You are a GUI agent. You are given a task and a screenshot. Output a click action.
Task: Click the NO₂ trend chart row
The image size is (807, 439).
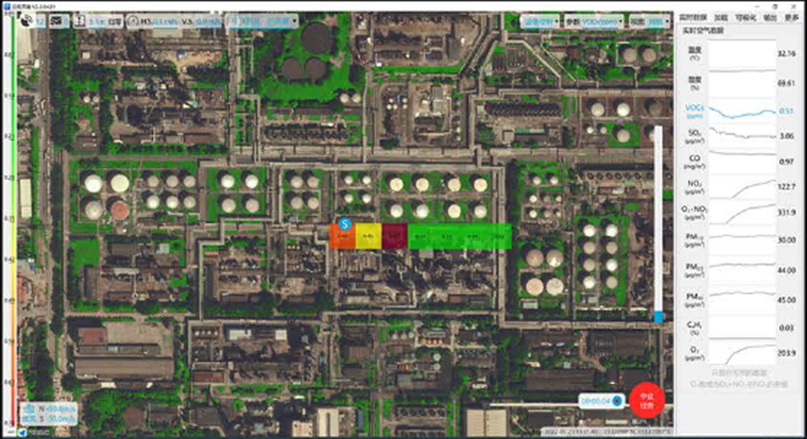738,187
